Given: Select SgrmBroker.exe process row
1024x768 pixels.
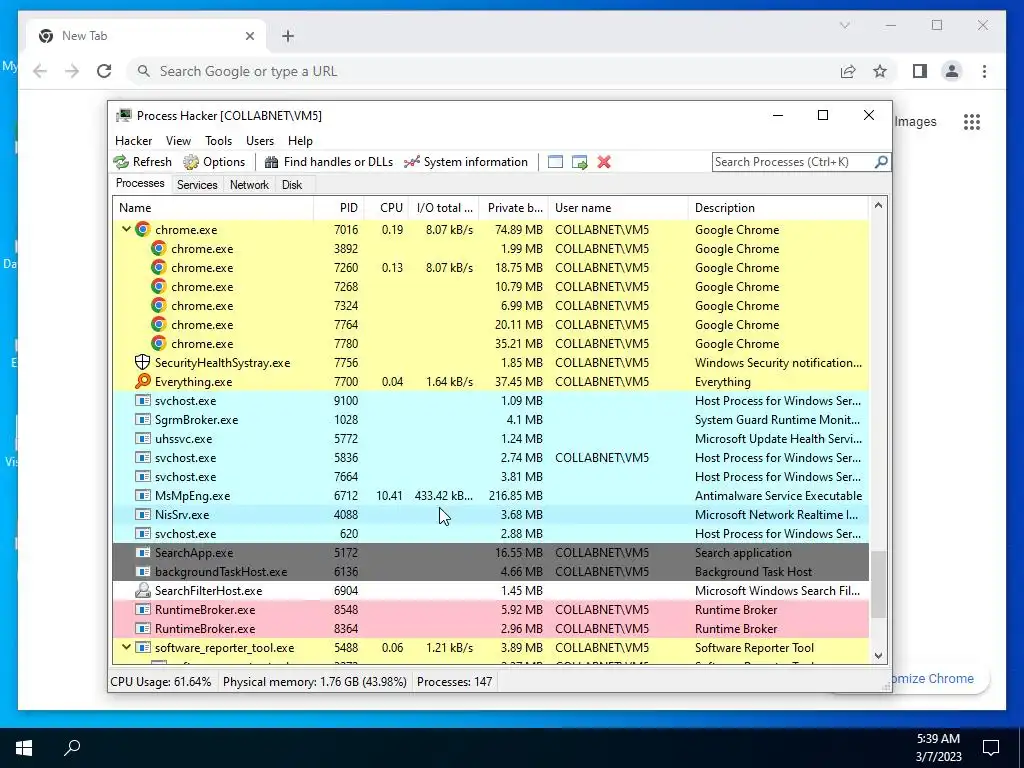Looking at the screenshot, I should pos(491,419).
